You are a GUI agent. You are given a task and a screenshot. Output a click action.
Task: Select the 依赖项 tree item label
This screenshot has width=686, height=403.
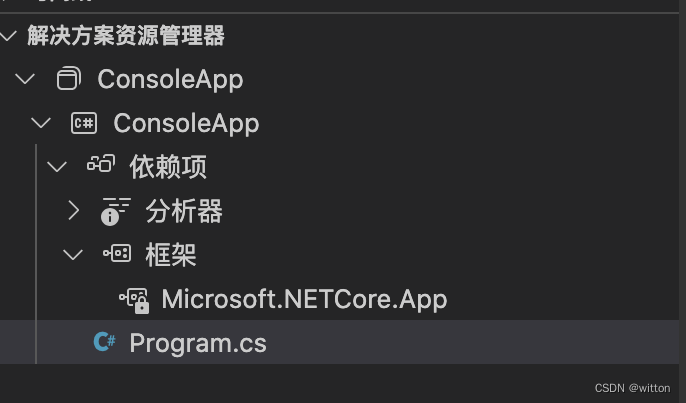168,167
